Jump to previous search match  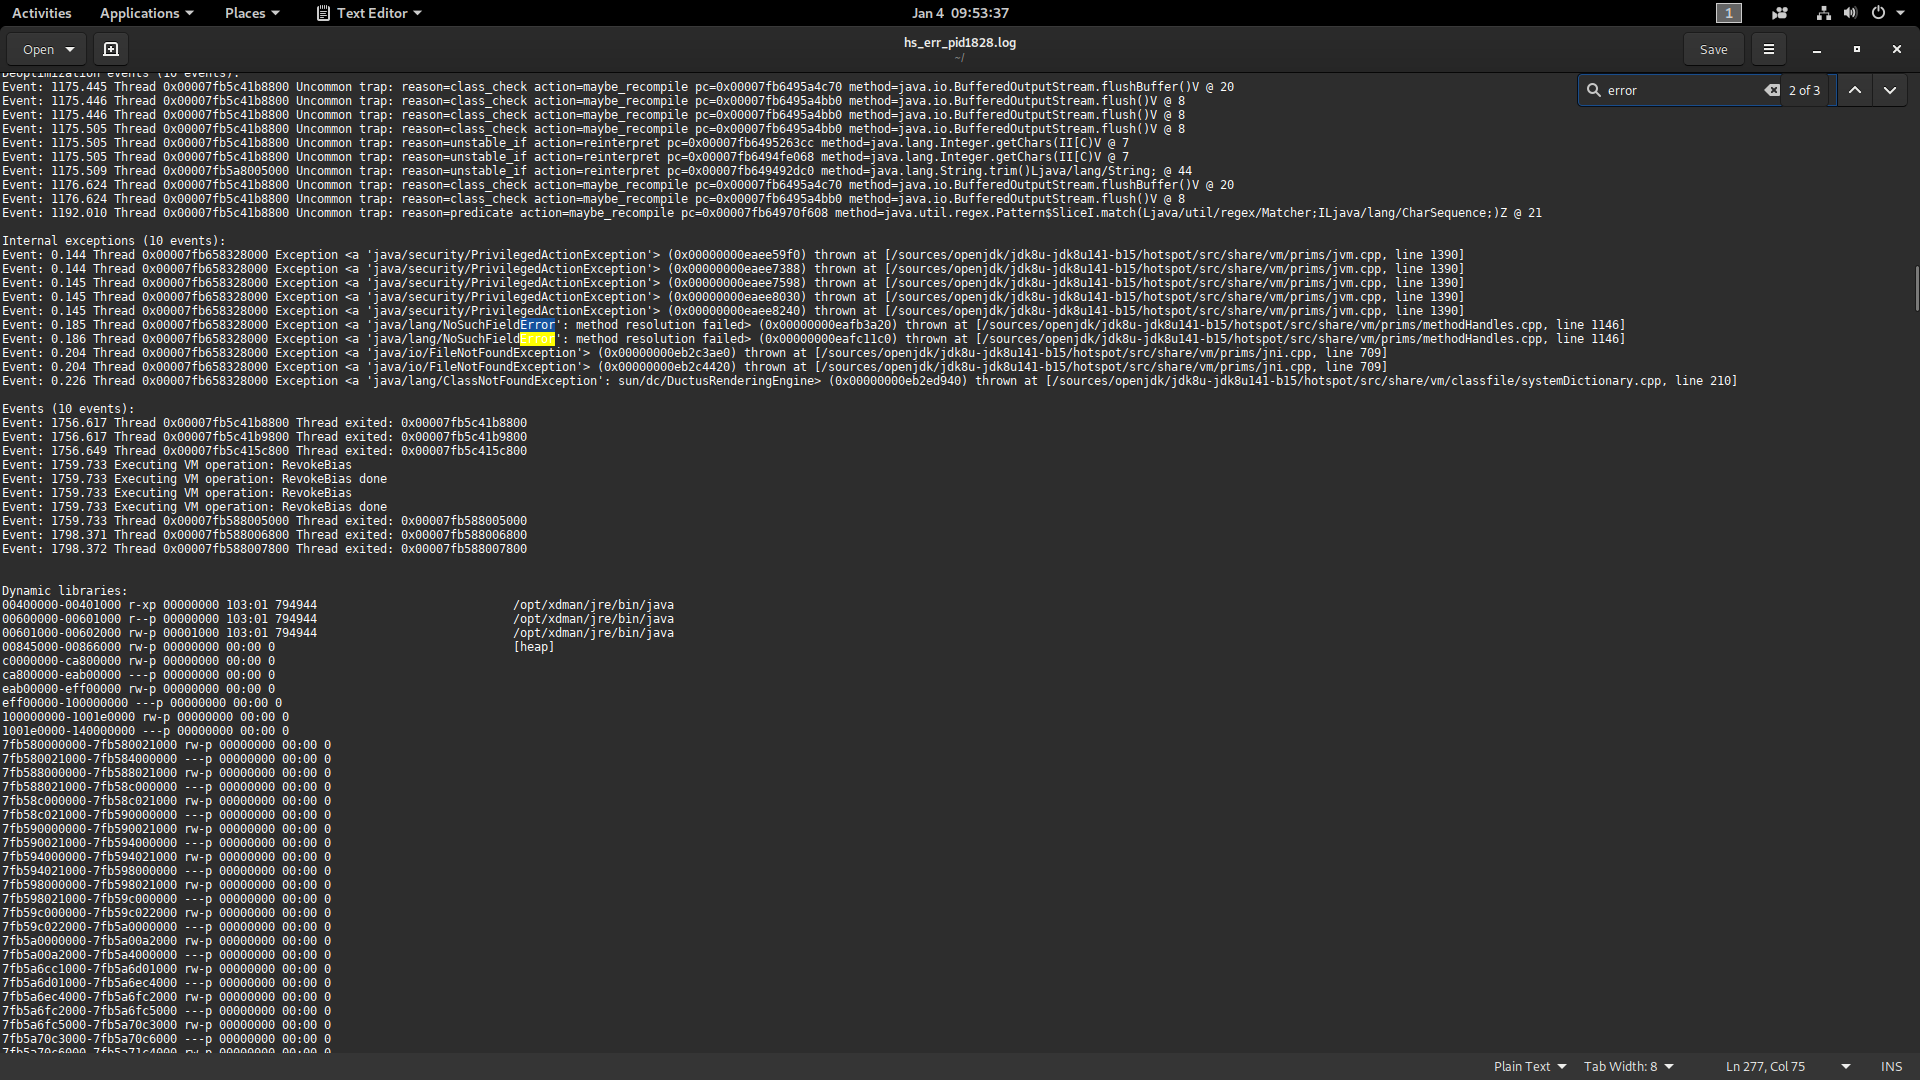(1854, 90)
